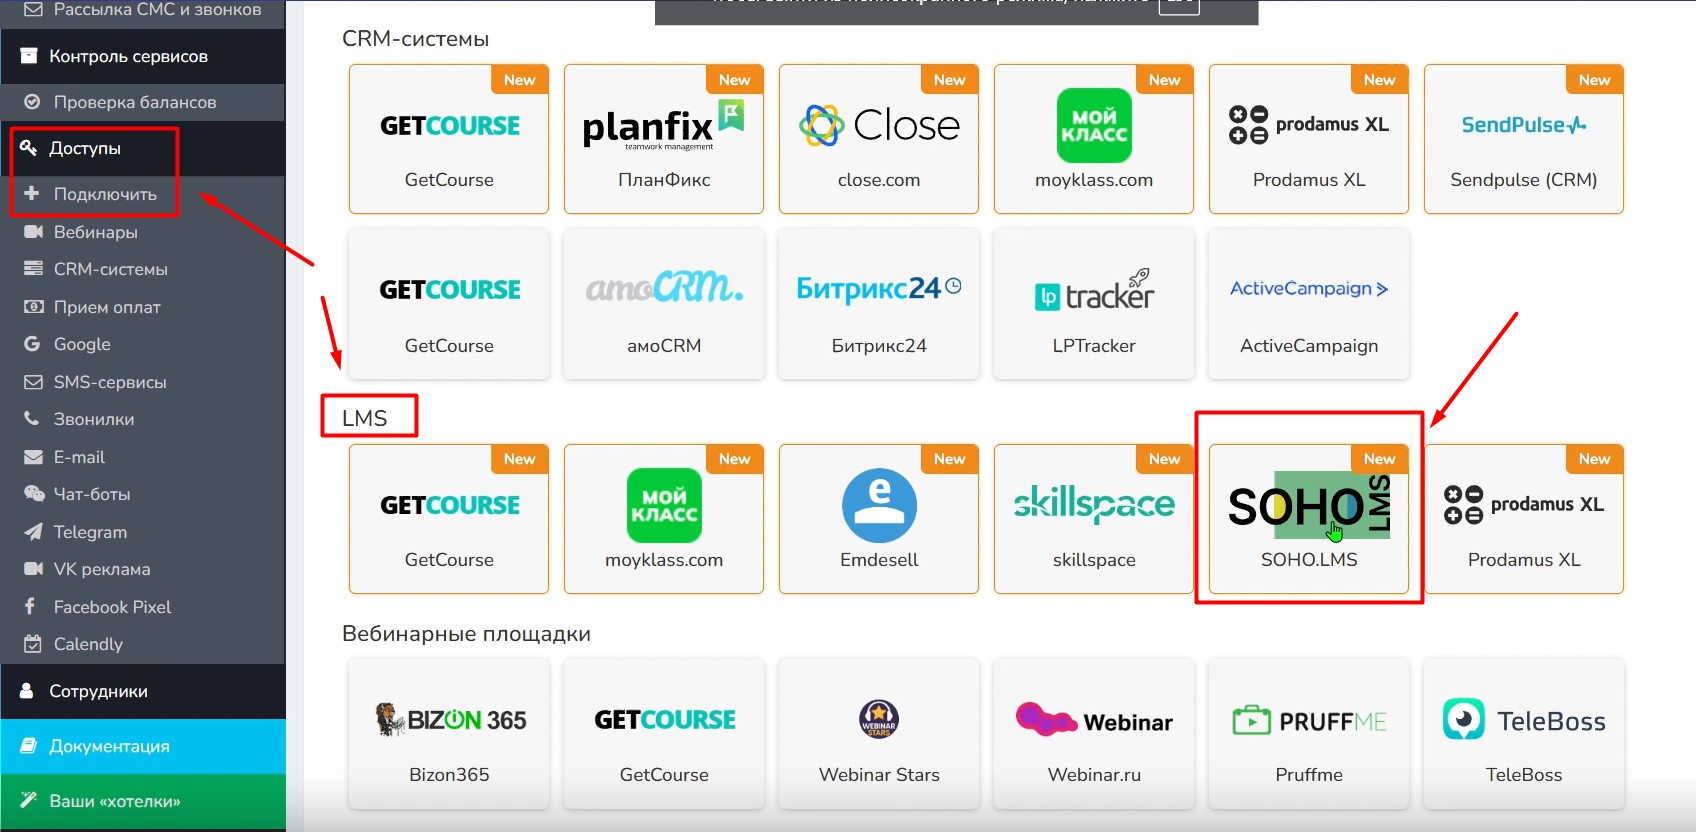Choose the Sendpulse (CRM) tile
Image resolution: width=1696 pixels, height=832 pixels.
[x=1523, y=139]
